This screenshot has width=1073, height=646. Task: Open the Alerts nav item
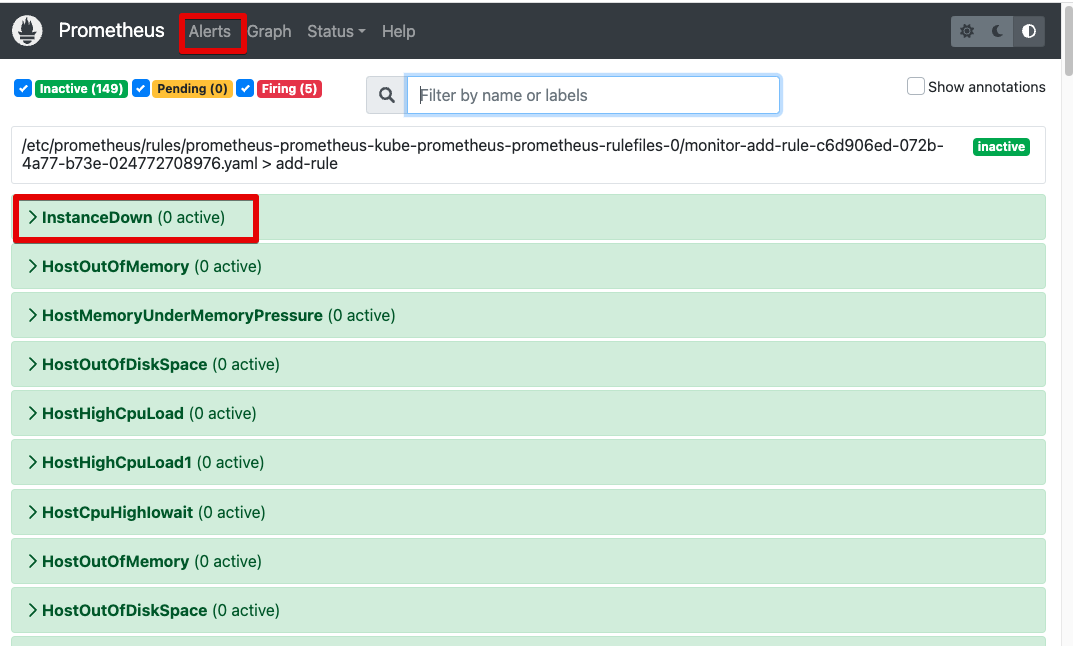click(209, 31)
